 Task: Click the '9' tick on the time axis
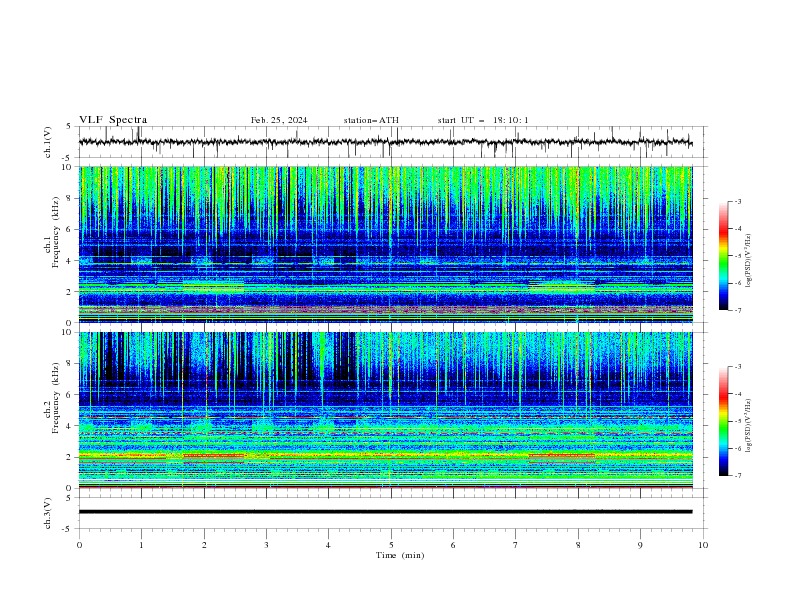pos(640,545)
